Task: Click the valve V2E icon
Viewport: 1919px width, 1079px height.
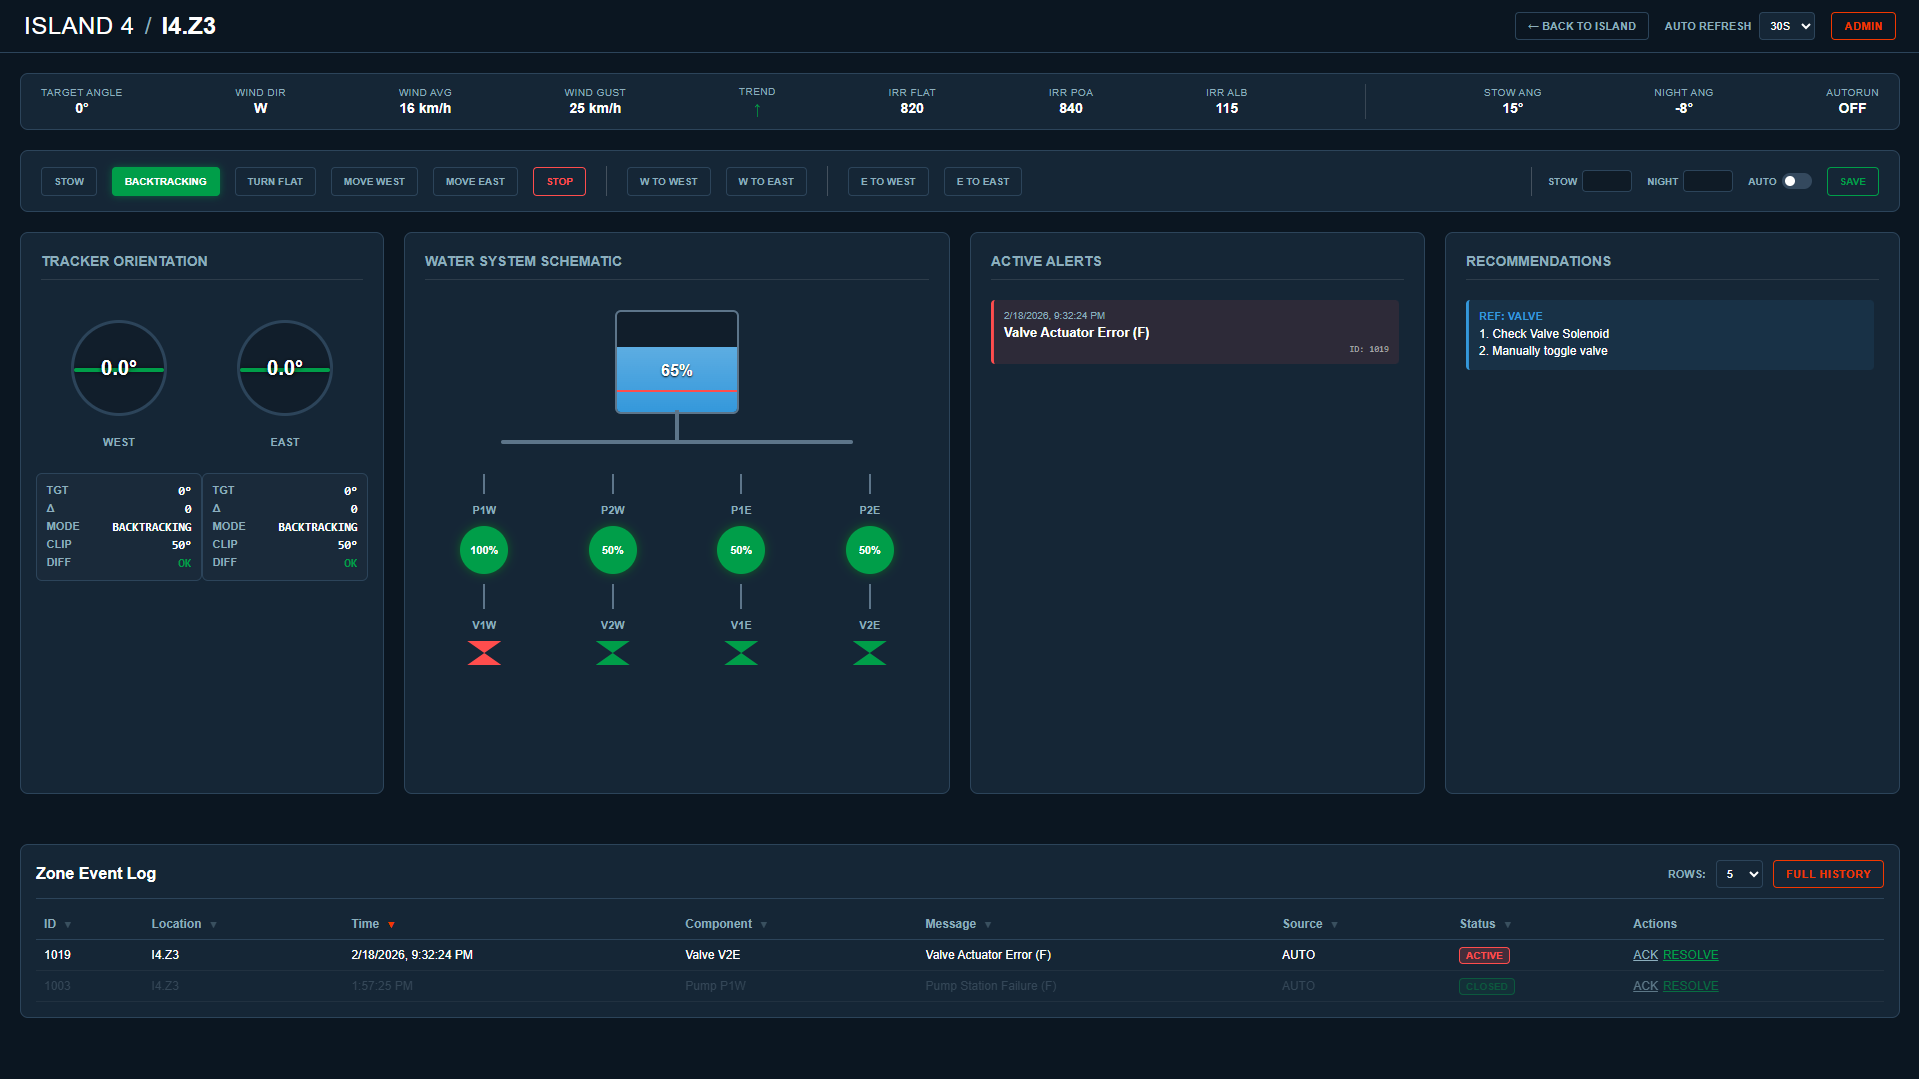Action: tap(869, 653)
